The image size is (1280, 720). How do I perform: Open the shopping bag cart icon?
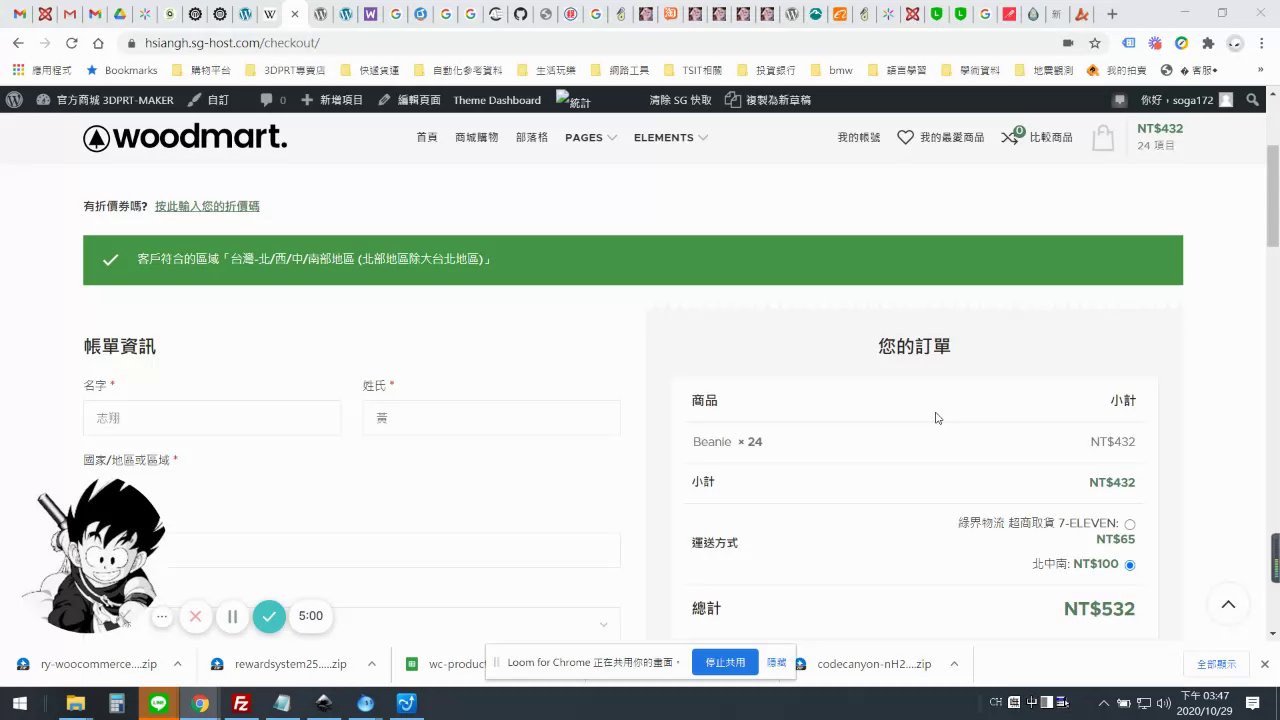(x=1103, y=138)
